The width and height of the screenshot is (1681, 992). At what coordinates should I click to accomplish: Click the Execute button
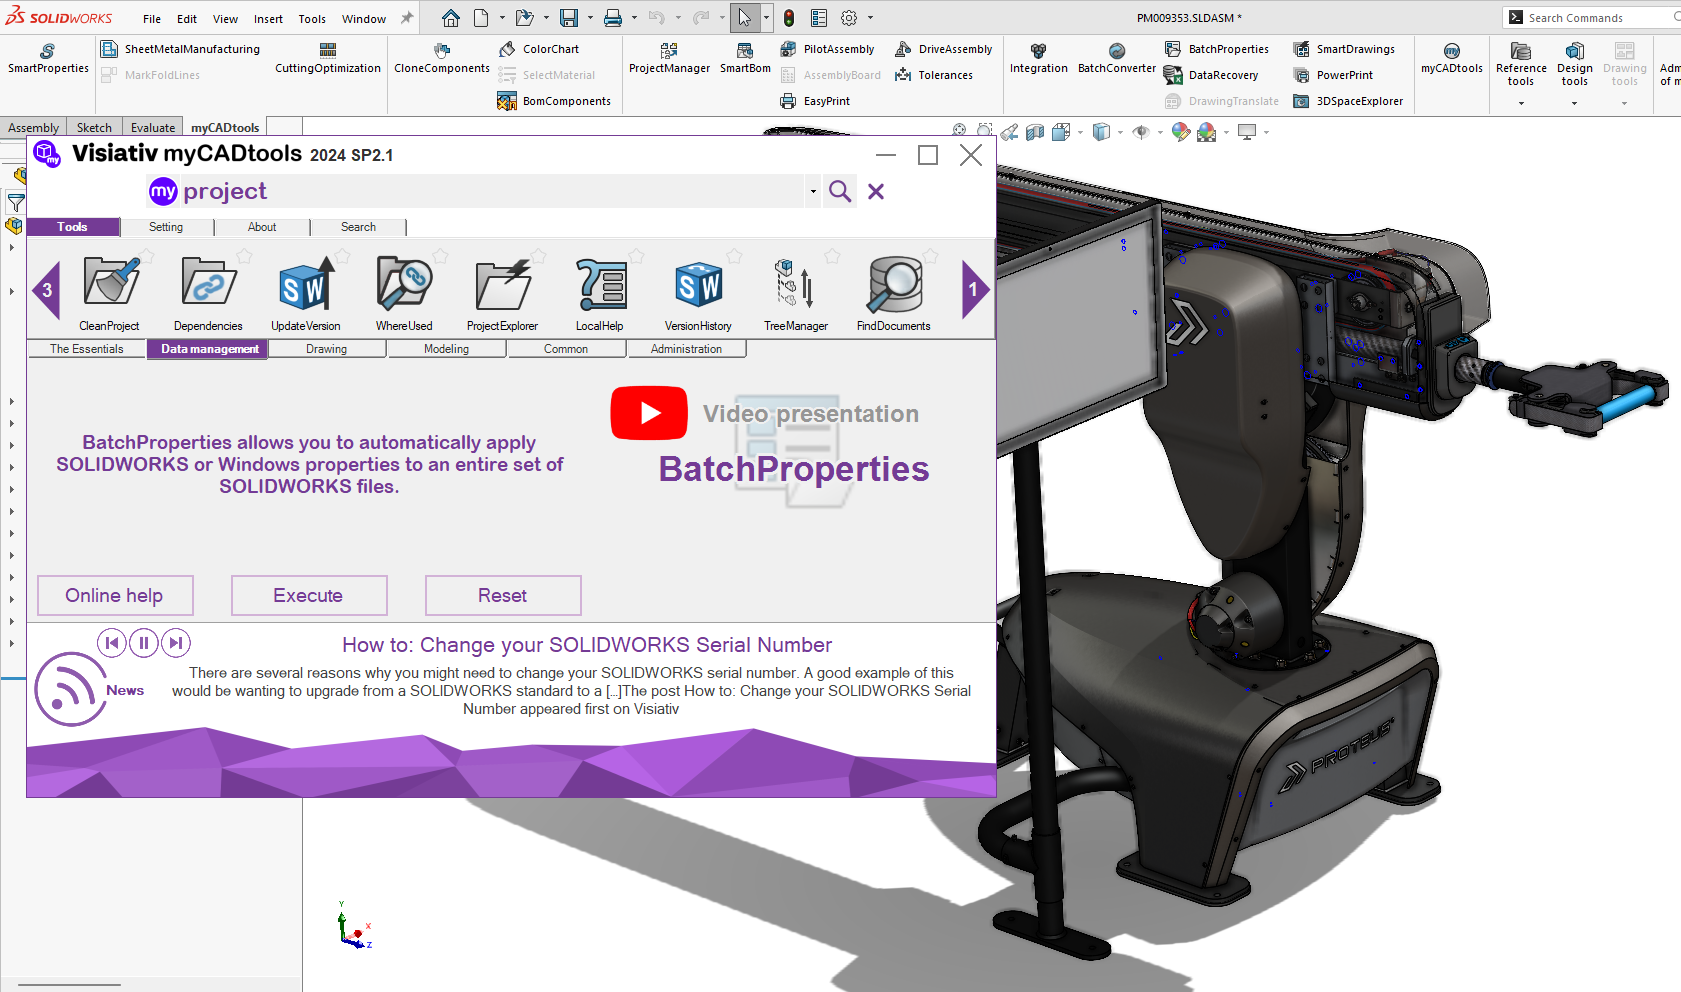tap(309, 596)
